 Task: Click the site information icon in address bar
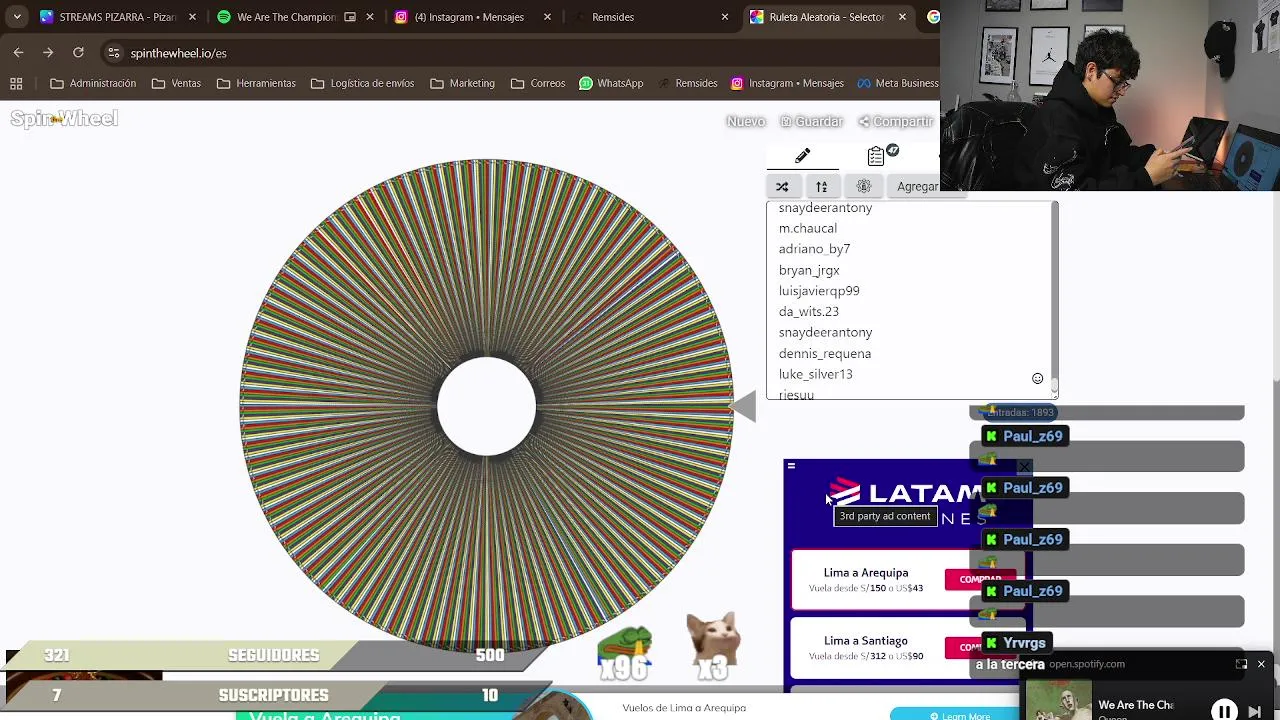coord(114,53)
